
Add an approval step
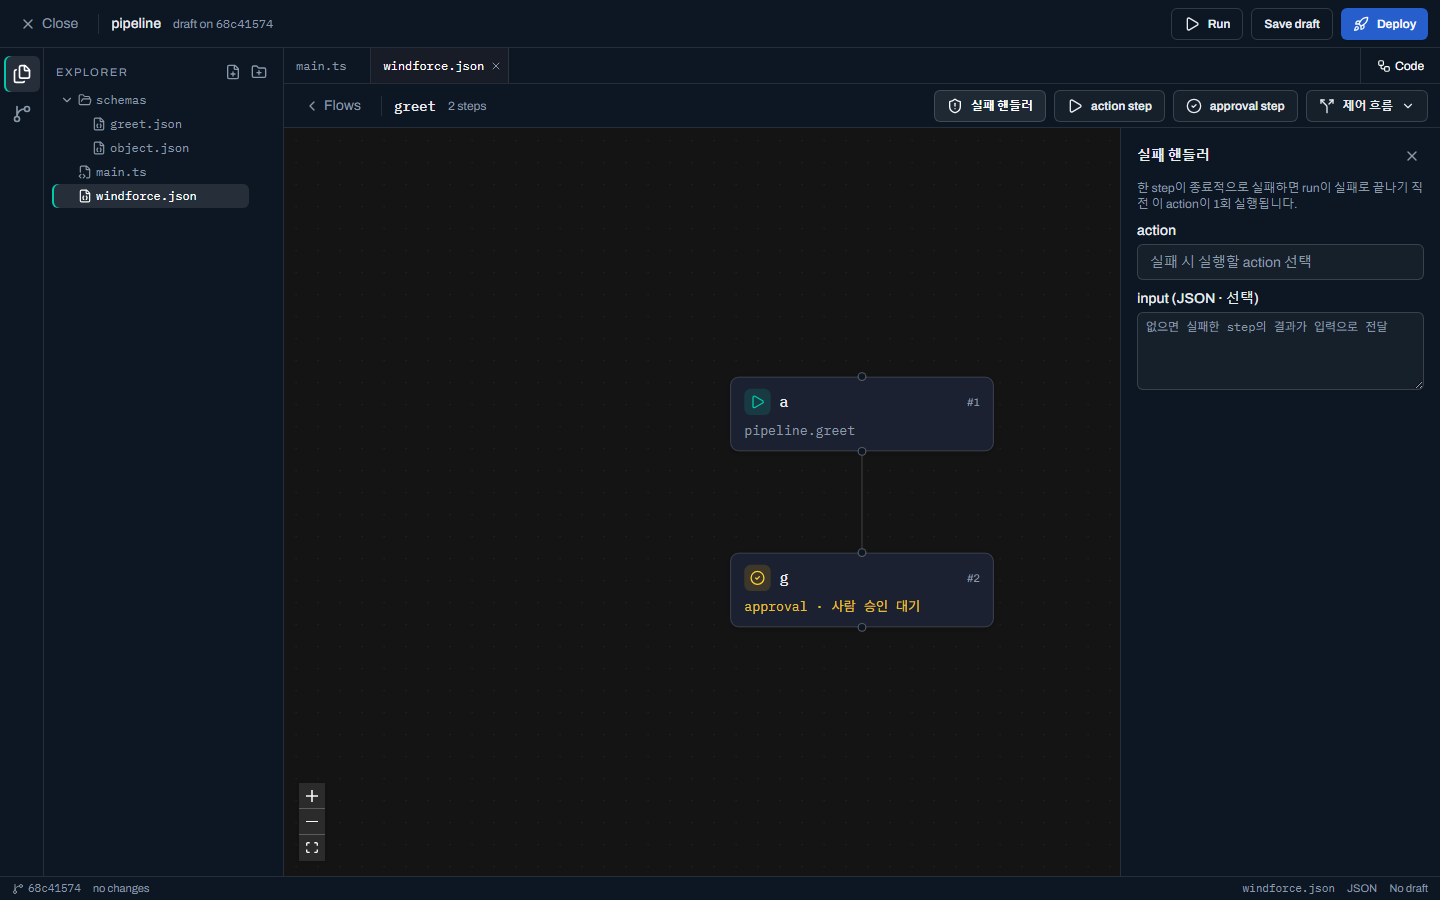pos(1235,106)
